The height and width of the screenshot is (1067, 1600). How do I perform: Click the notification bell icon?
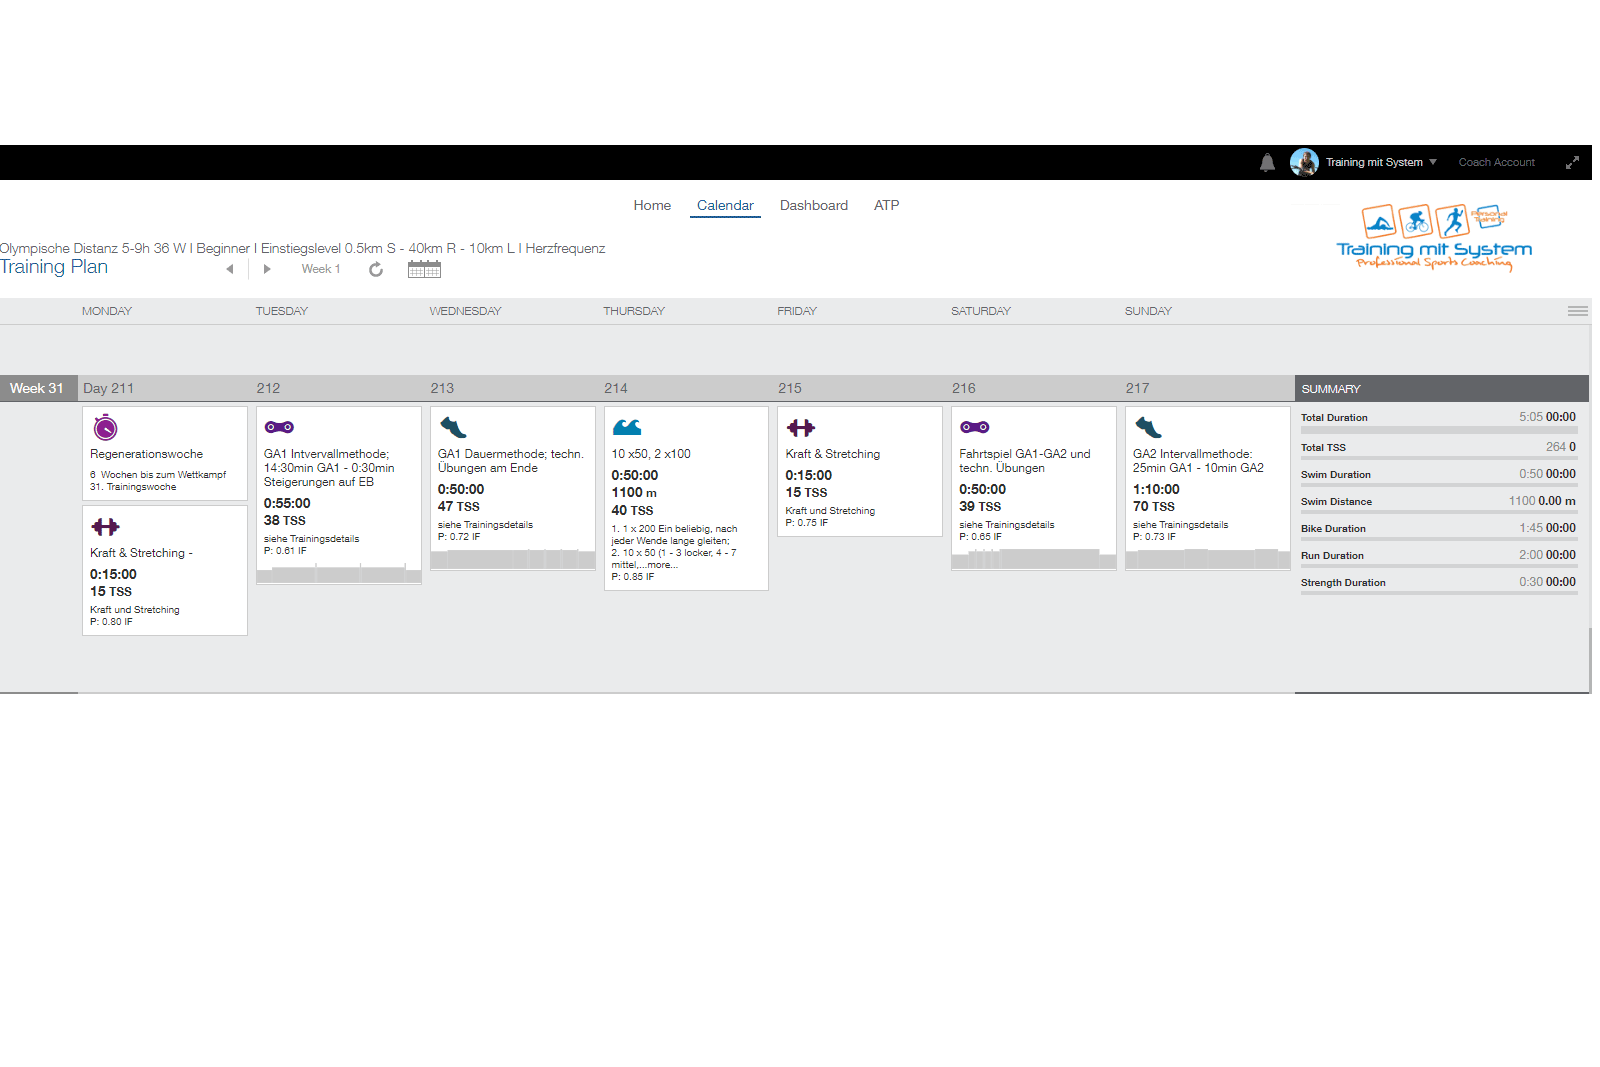[1267, 163]
